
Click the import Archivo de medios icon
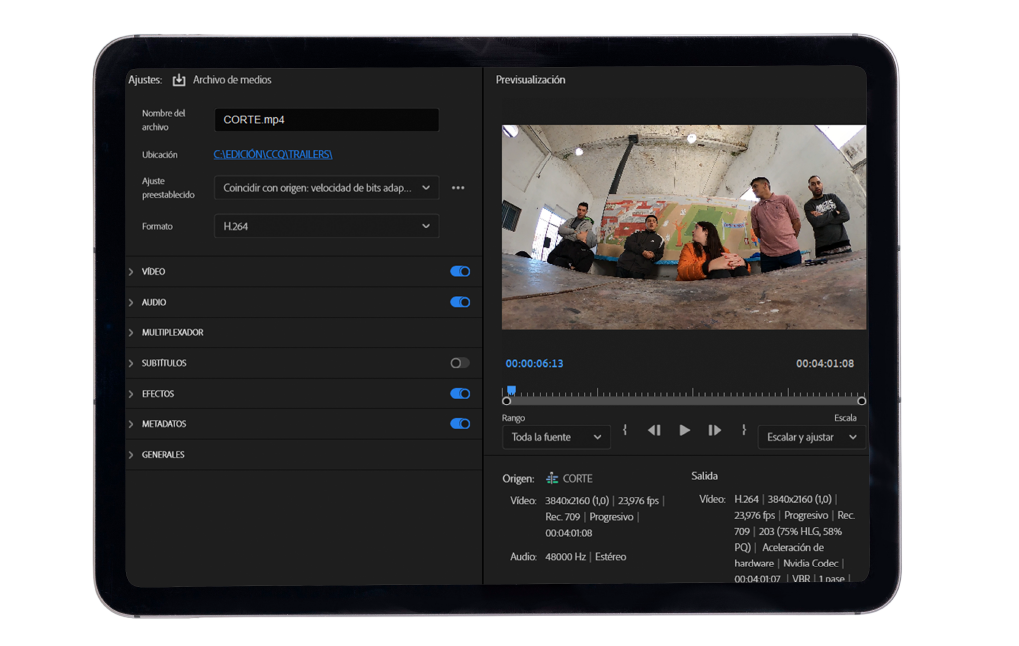179,80
